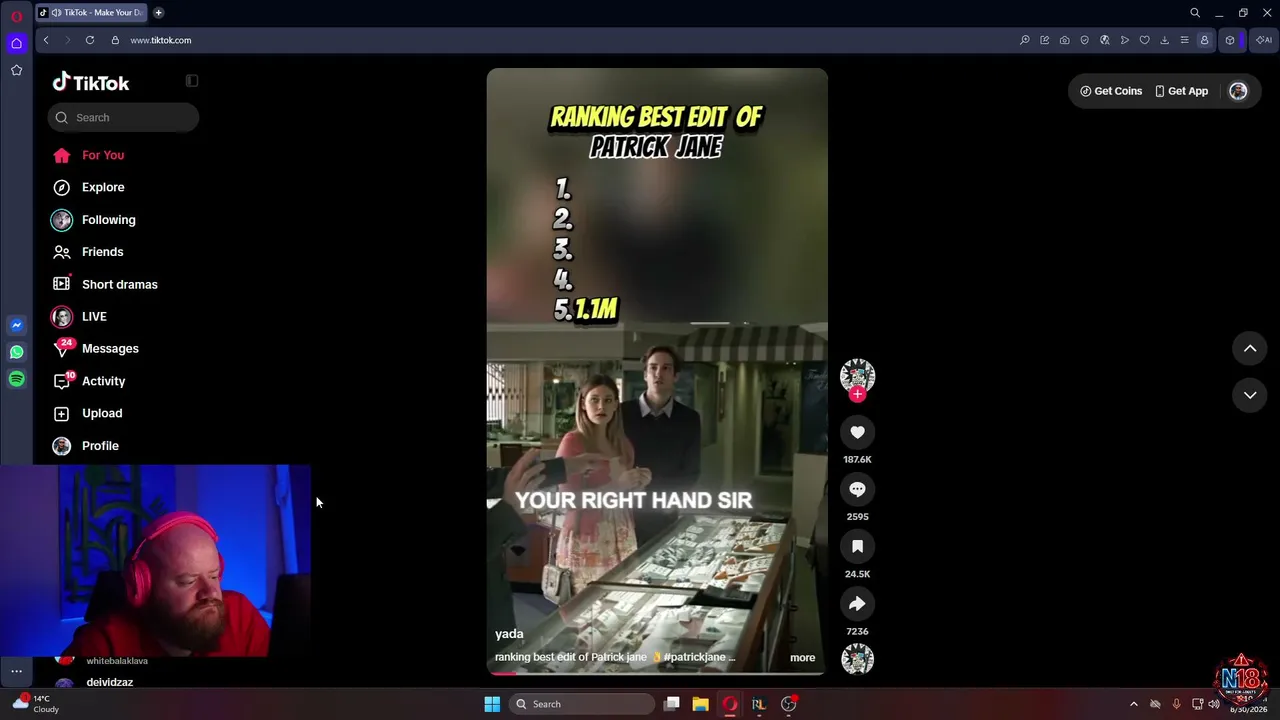Open the privacy shield icon
1280x720 pixels.
click(x=1085, y=40)
